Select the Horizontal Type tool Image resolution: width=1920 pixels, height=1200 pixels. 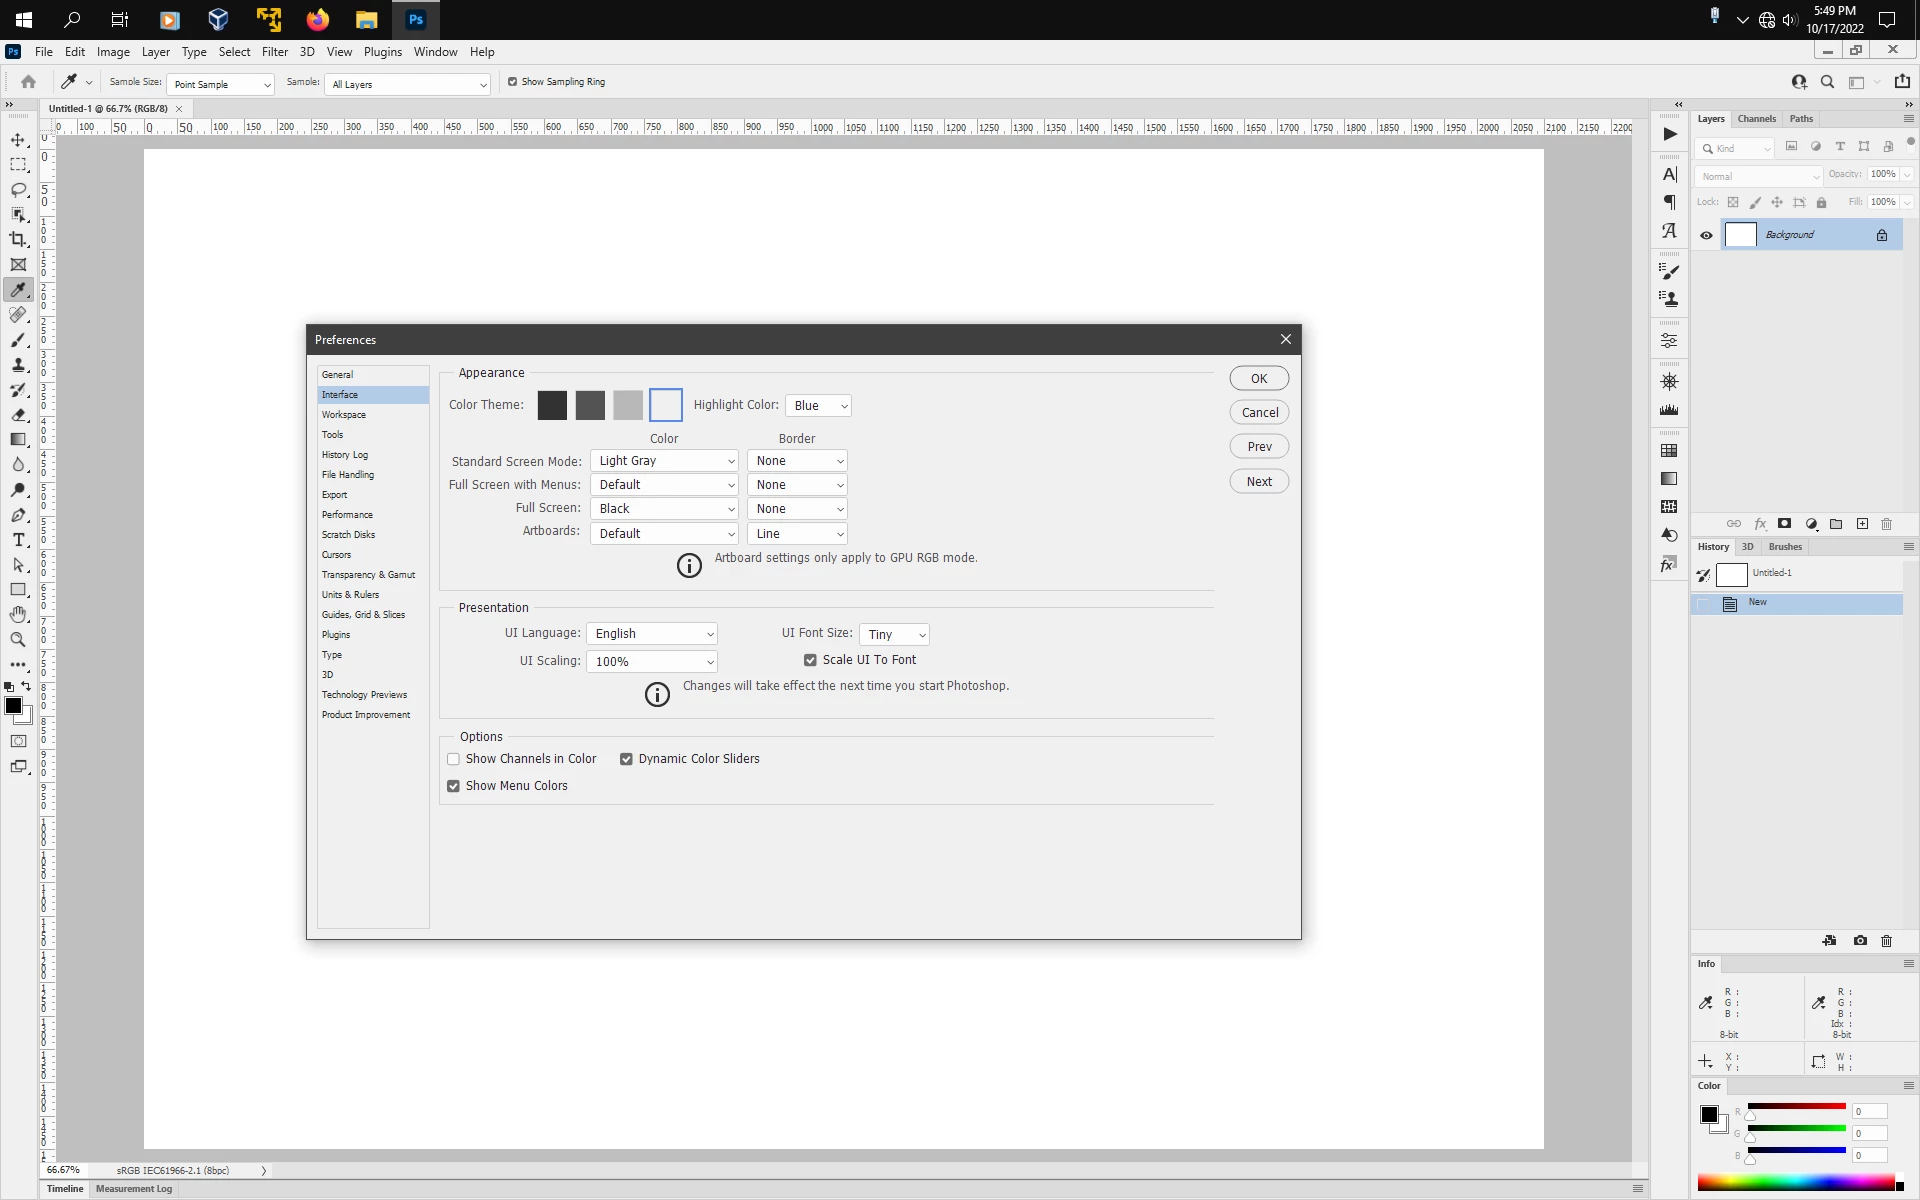18,540
